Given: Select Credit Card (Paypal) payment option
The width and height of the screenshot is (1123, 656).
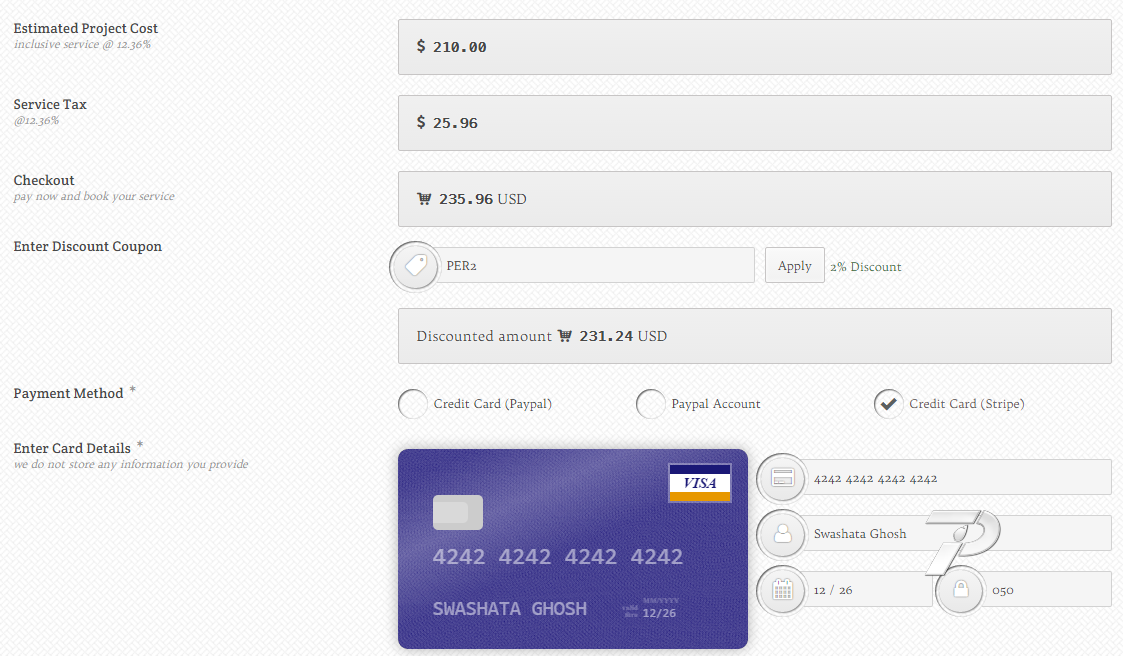Looking at the screenshot, I should 413,404.
